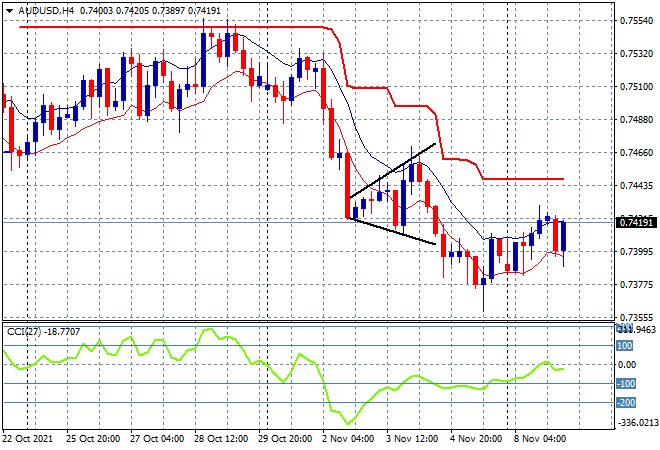Image resolution: width=660 pixels, height=450 pixels.
Task: Click the 0.73555 price axis label
Action: [636, 317]
